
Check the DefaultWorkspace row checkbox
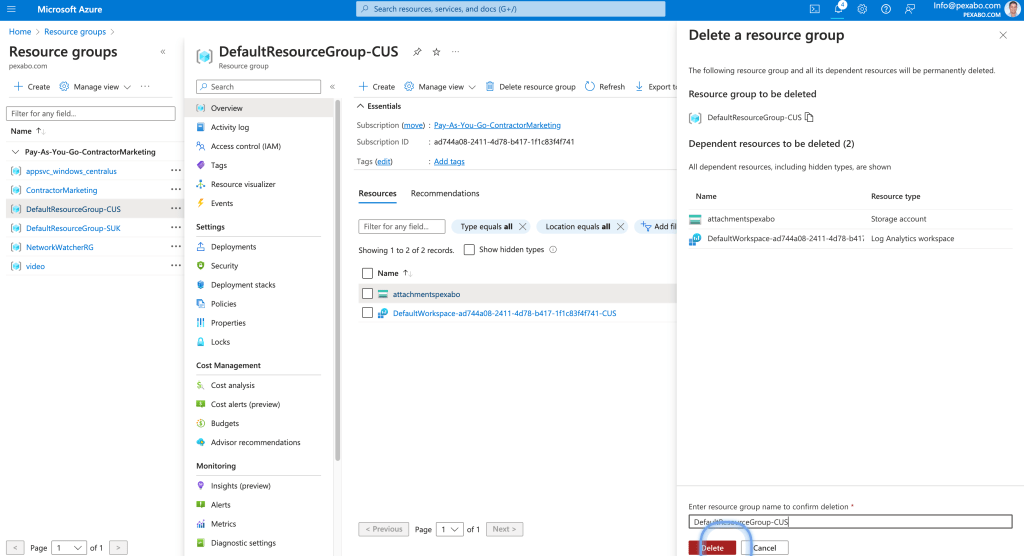(367, 313)
